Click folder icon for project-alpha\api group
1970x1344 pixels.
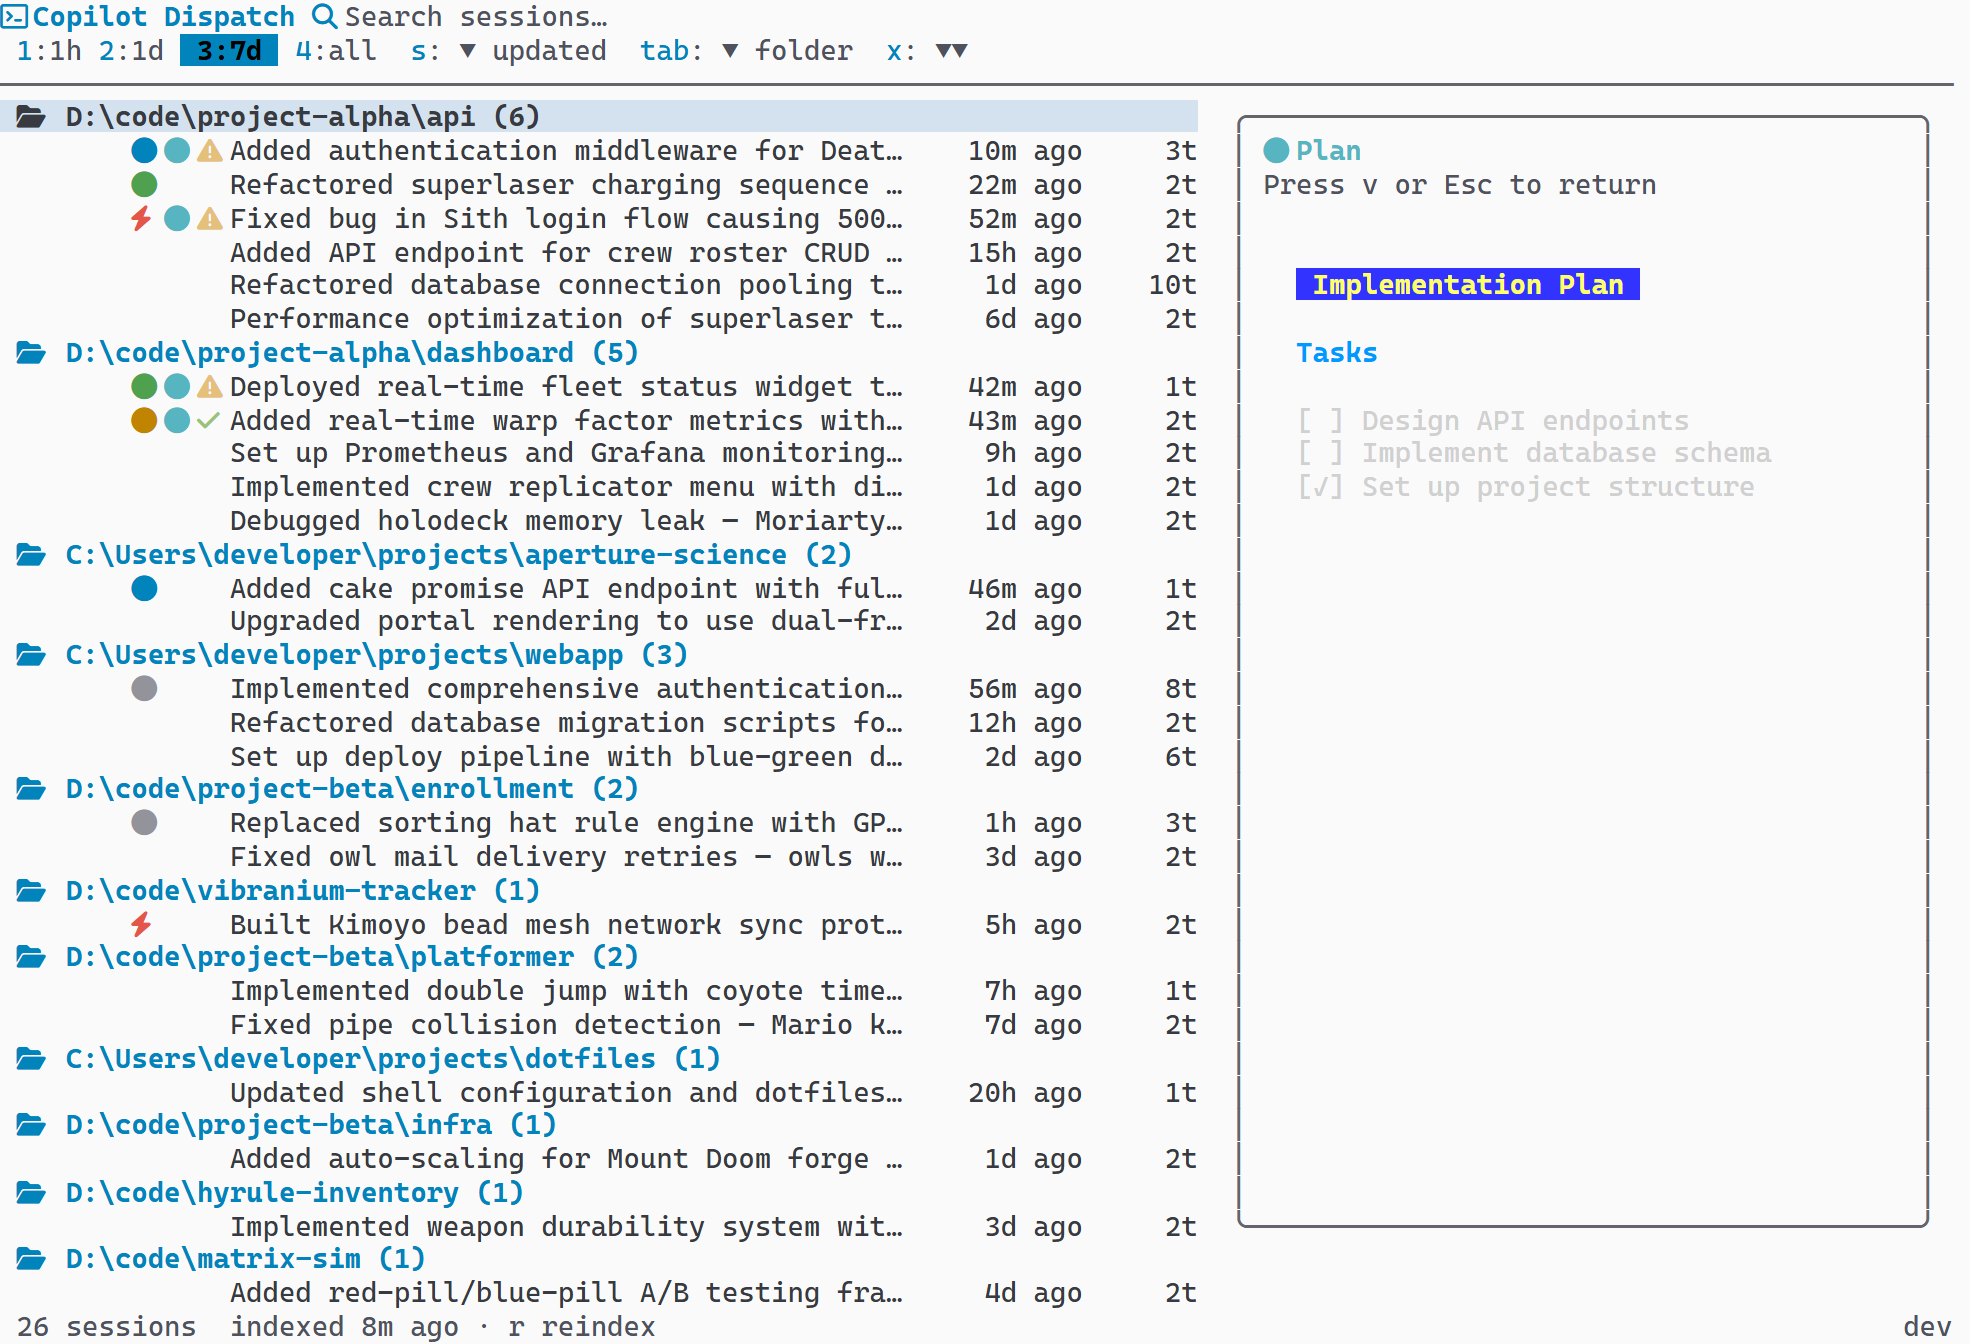(x=31, y=117)
